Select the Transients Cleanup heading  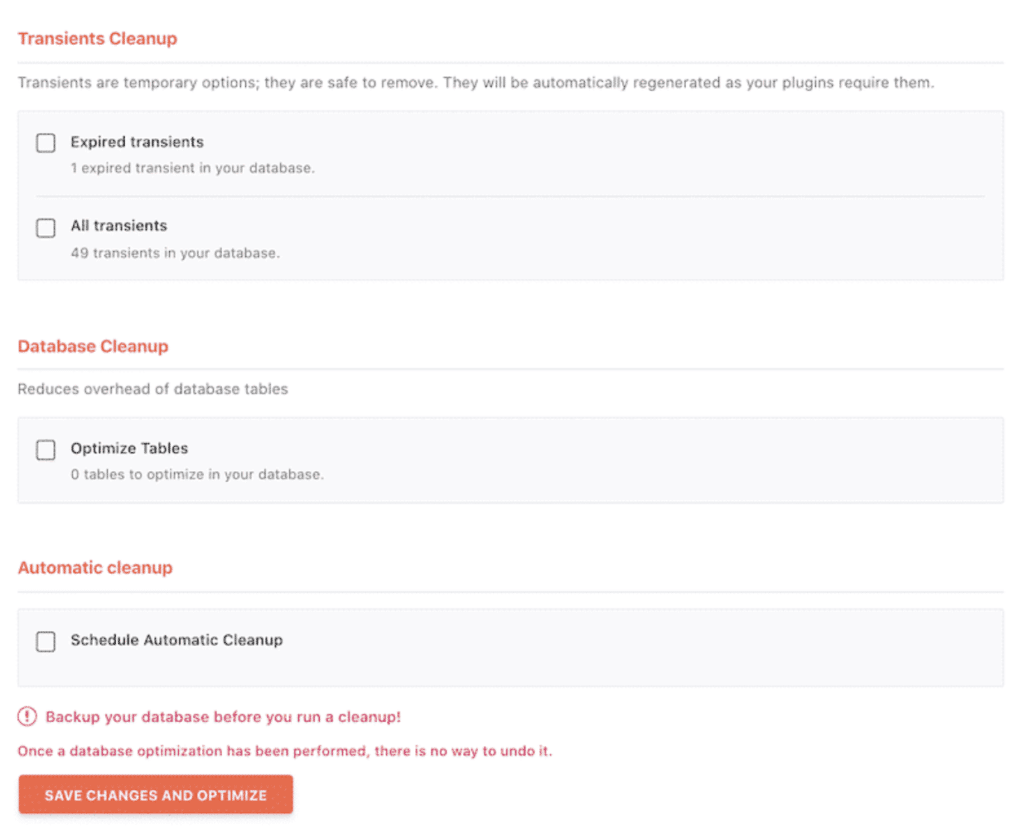[97, 39]
